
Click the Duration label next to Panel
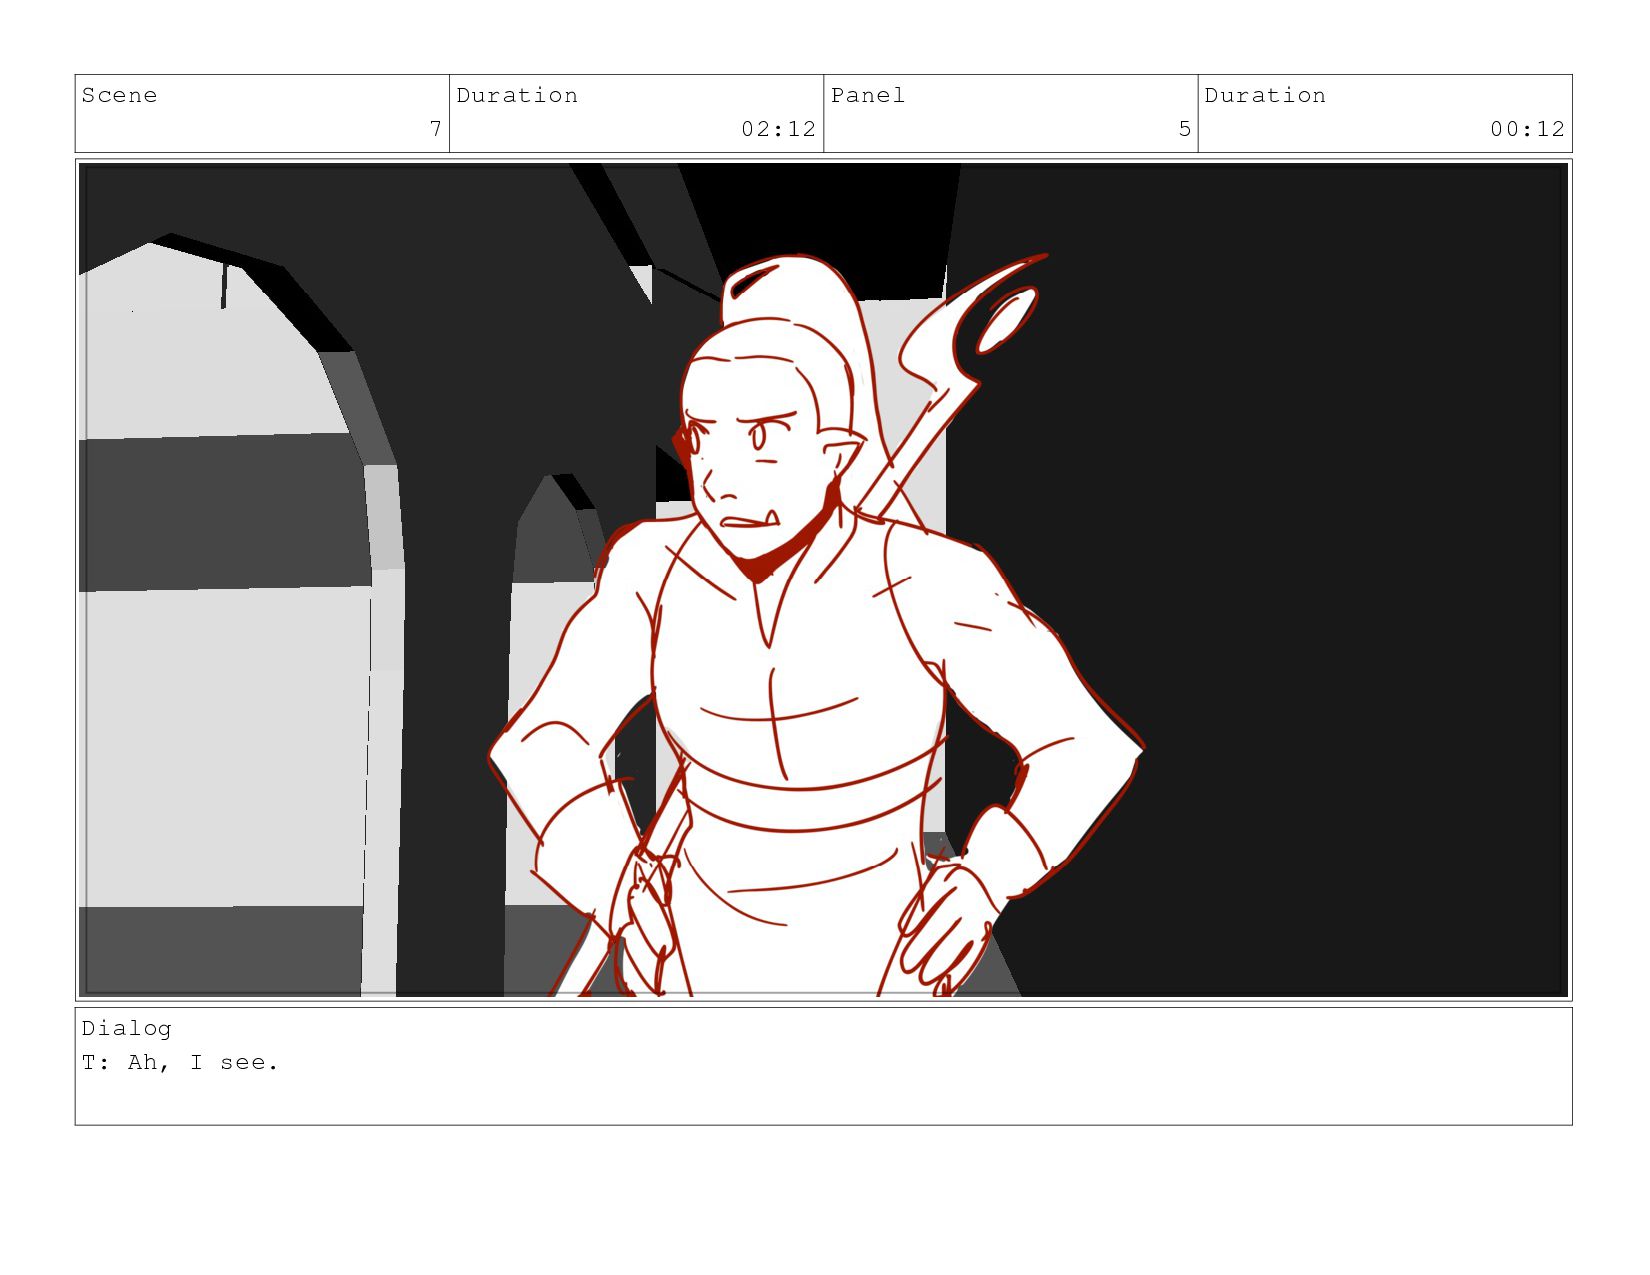(x=1265, y=95)
